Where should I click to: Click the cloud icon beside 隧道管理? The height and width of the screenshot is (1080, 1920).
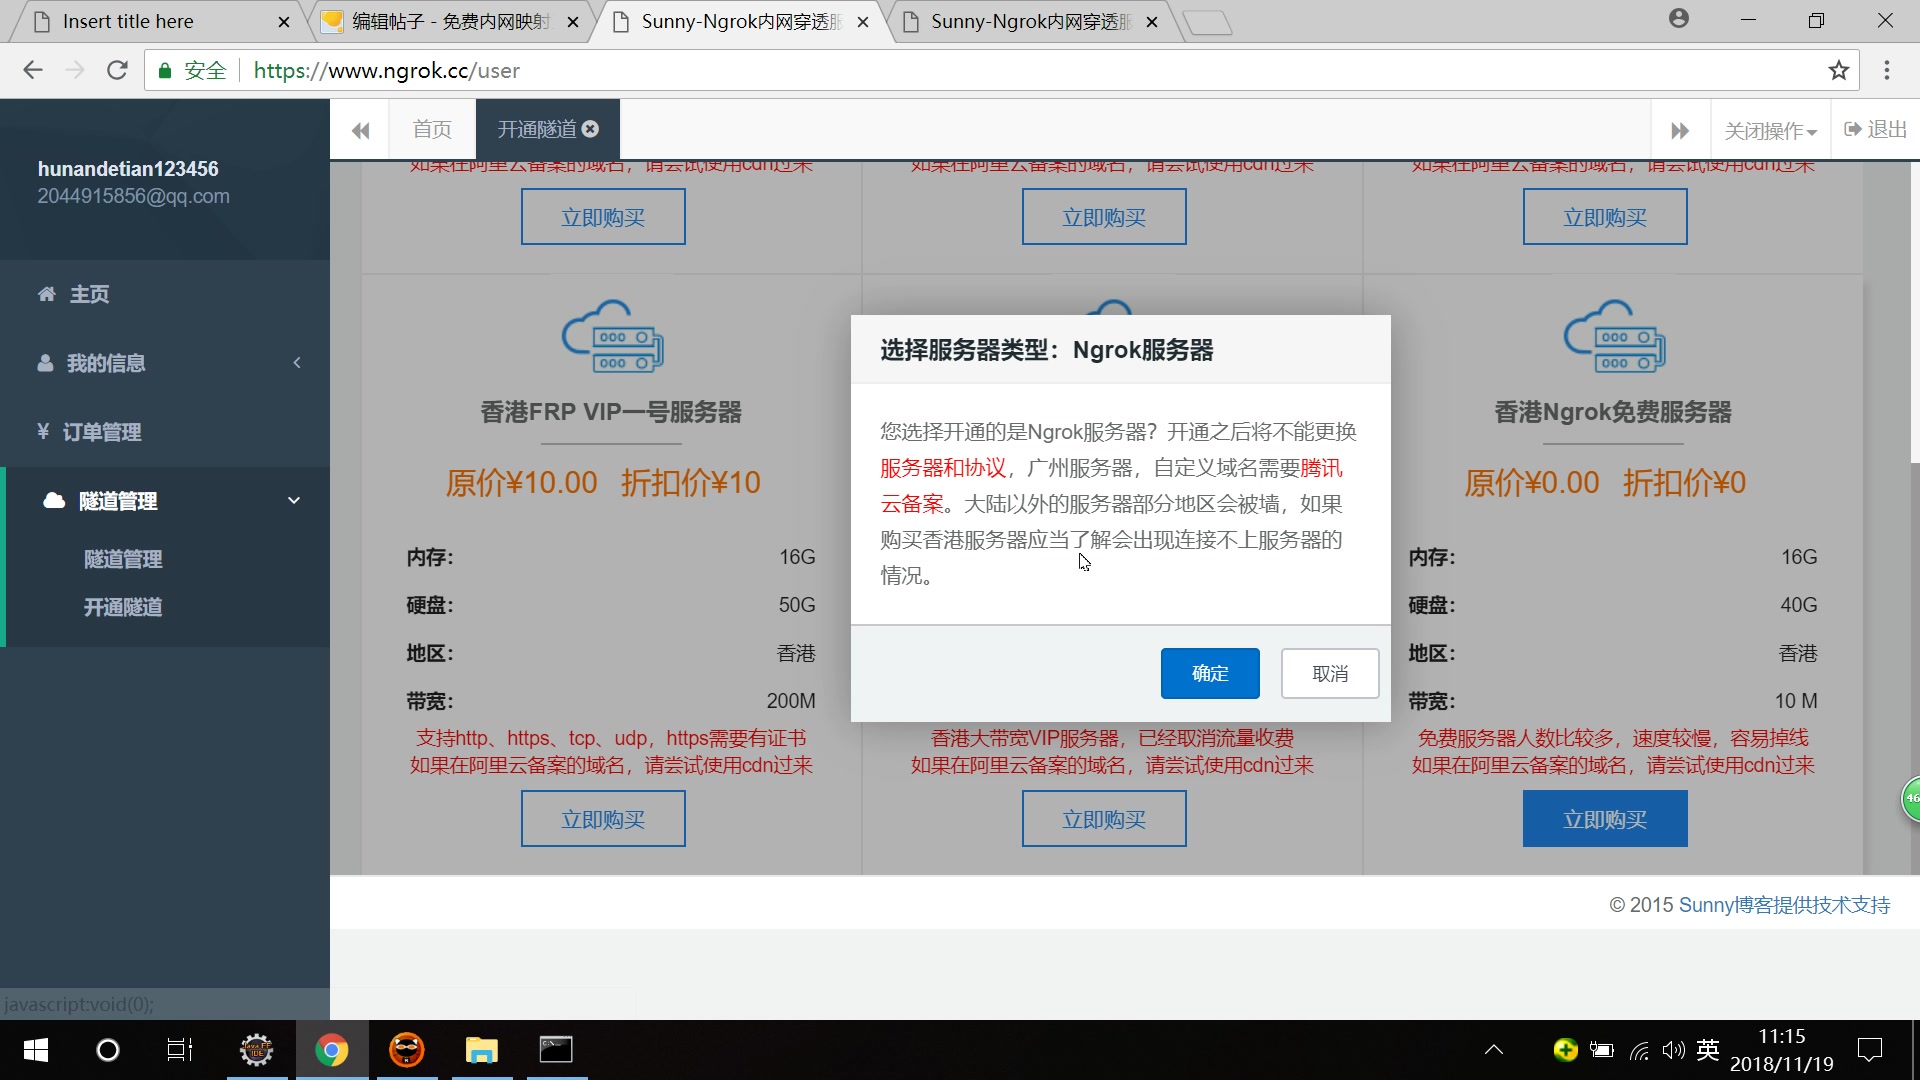point(54,500)
